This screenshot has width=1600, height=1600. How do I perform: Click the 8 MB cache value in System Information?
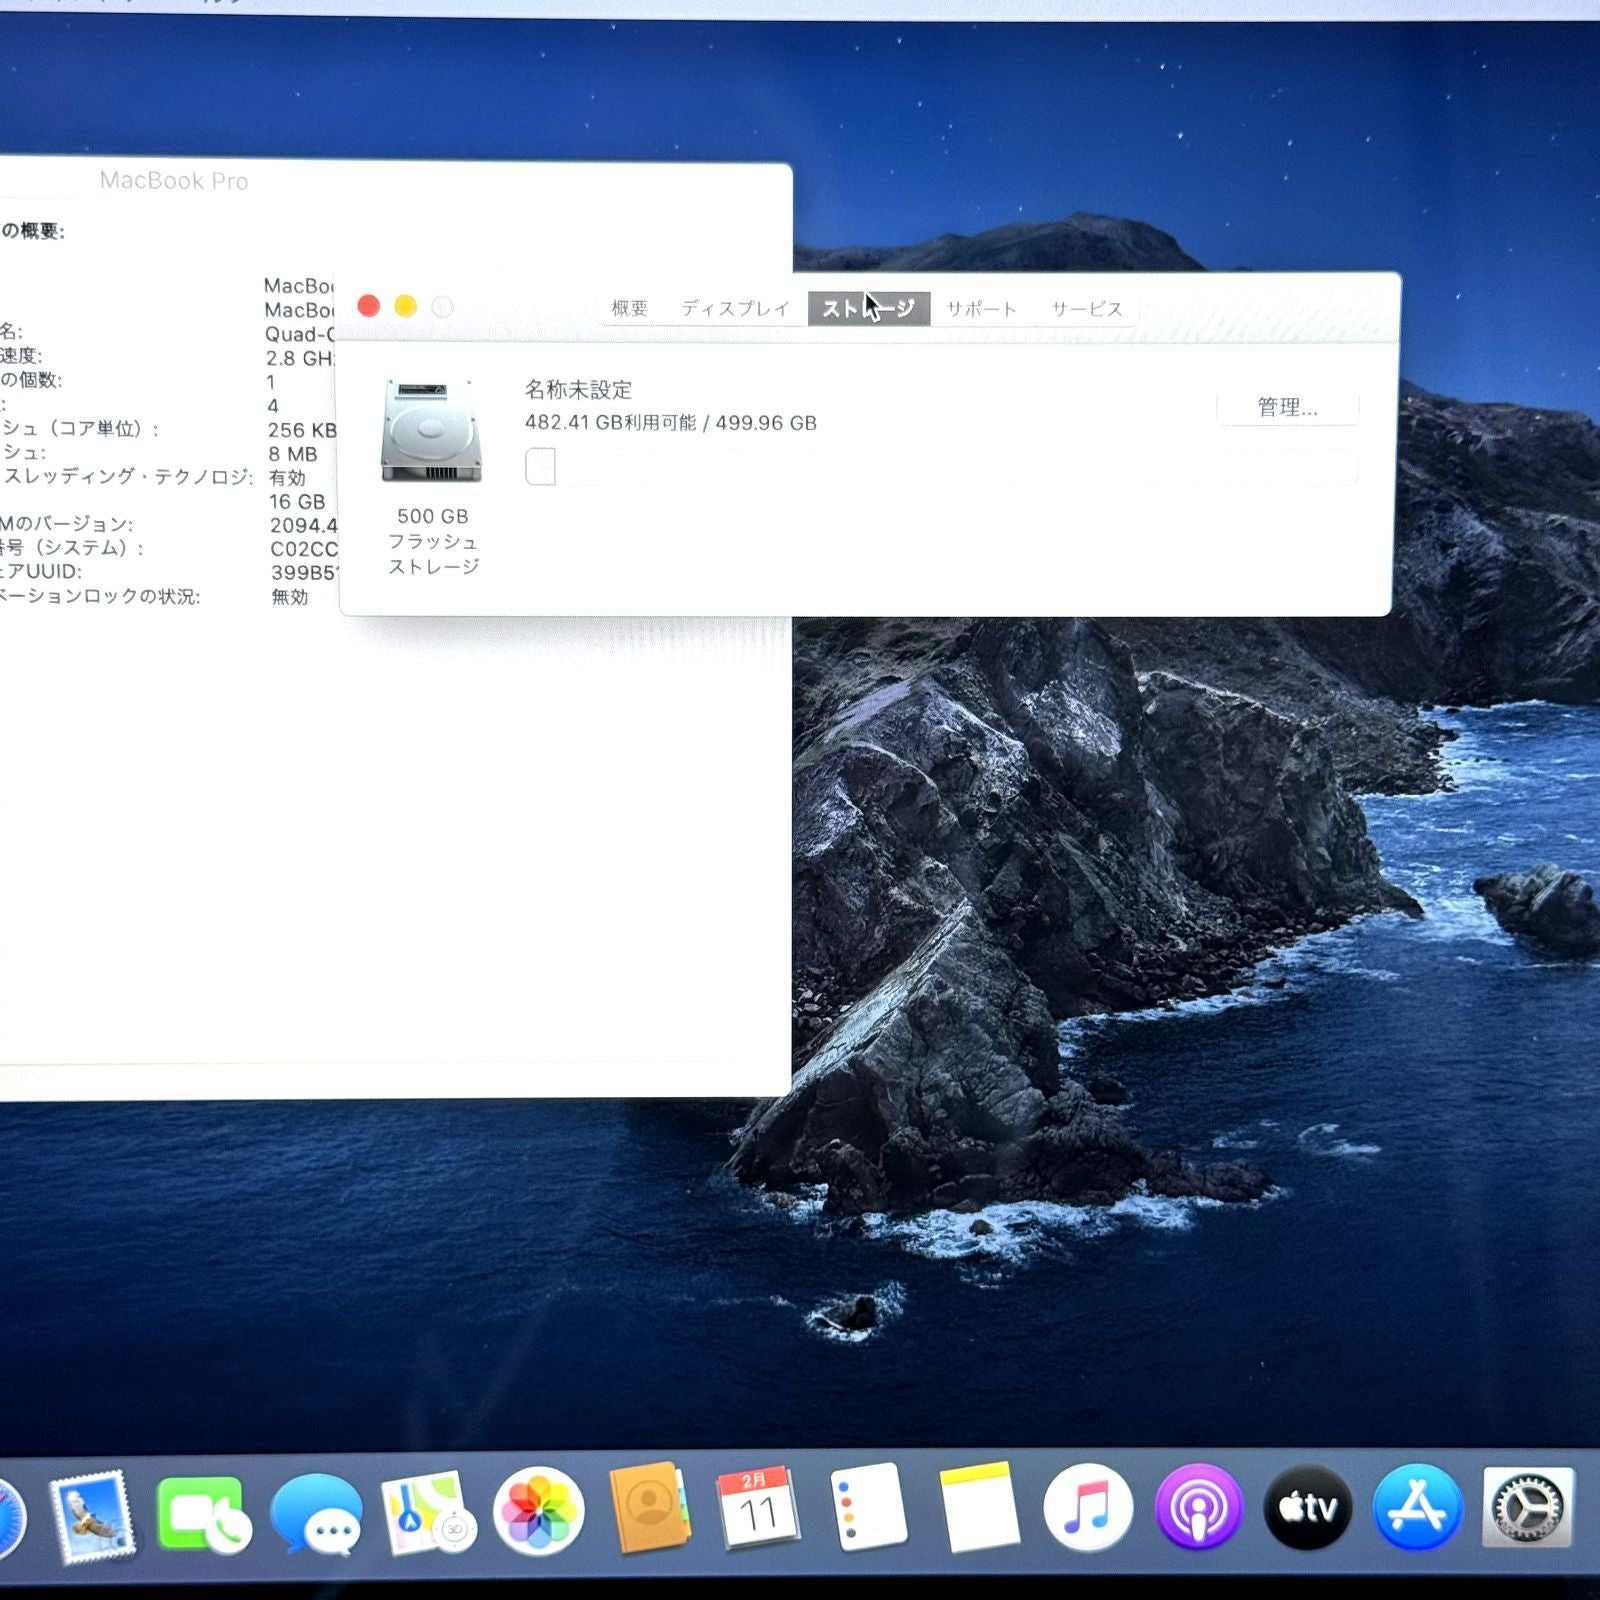click(292, 454)
